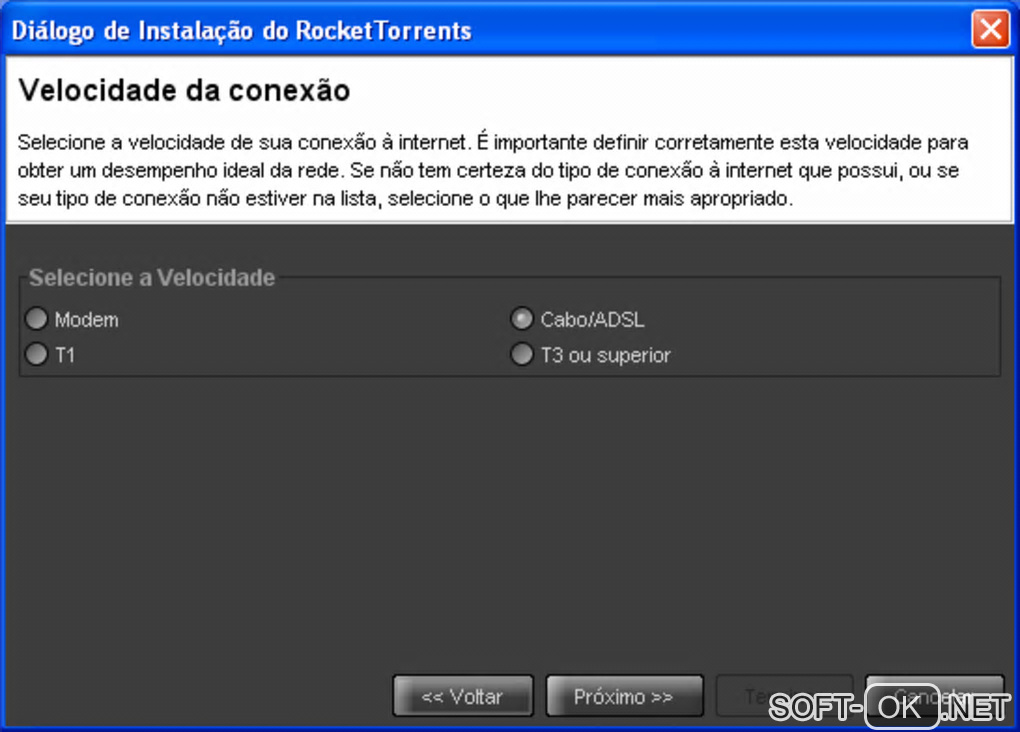The width and height of the screenshot is (1020, 732).
Task: Click the SOFT-OK.NET watermark logo
Action: click(x=889, y=707)
